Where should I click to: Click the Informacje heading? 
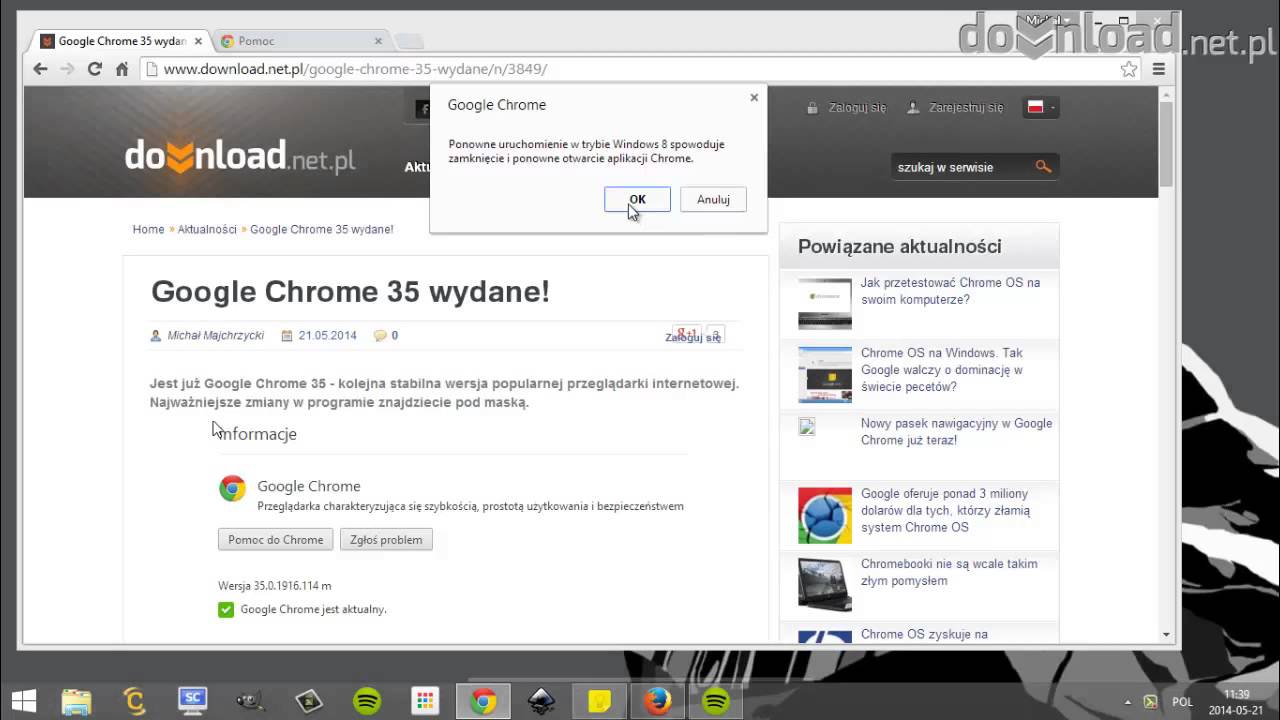[x=257, y=434]
